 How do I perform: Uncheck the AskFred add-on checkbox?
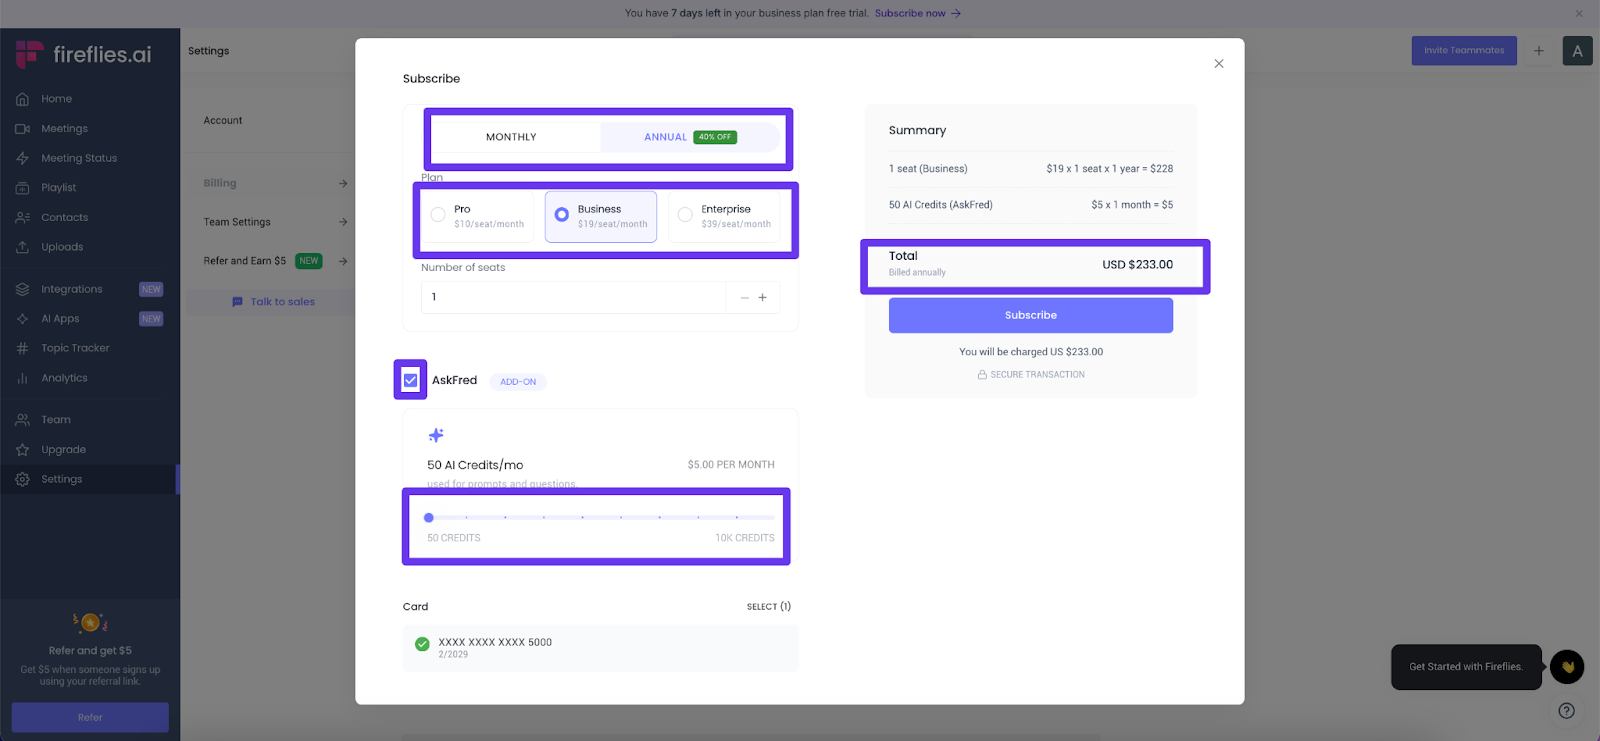pos(410,380)
